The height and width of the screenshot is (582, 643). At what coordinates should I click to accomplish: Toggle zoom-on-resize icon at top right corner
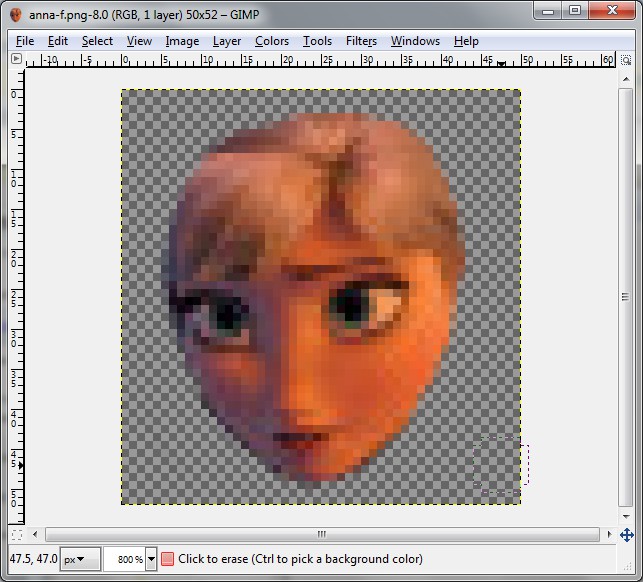[x=626, y=60]
